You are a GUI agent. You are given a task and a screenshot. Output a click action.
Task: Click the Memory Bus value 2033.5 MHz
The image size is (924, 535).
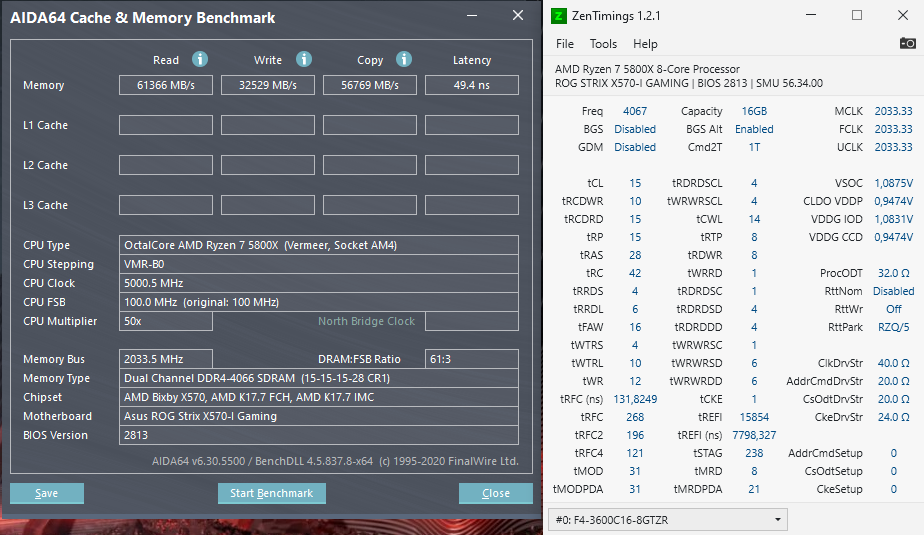(166, 359)
